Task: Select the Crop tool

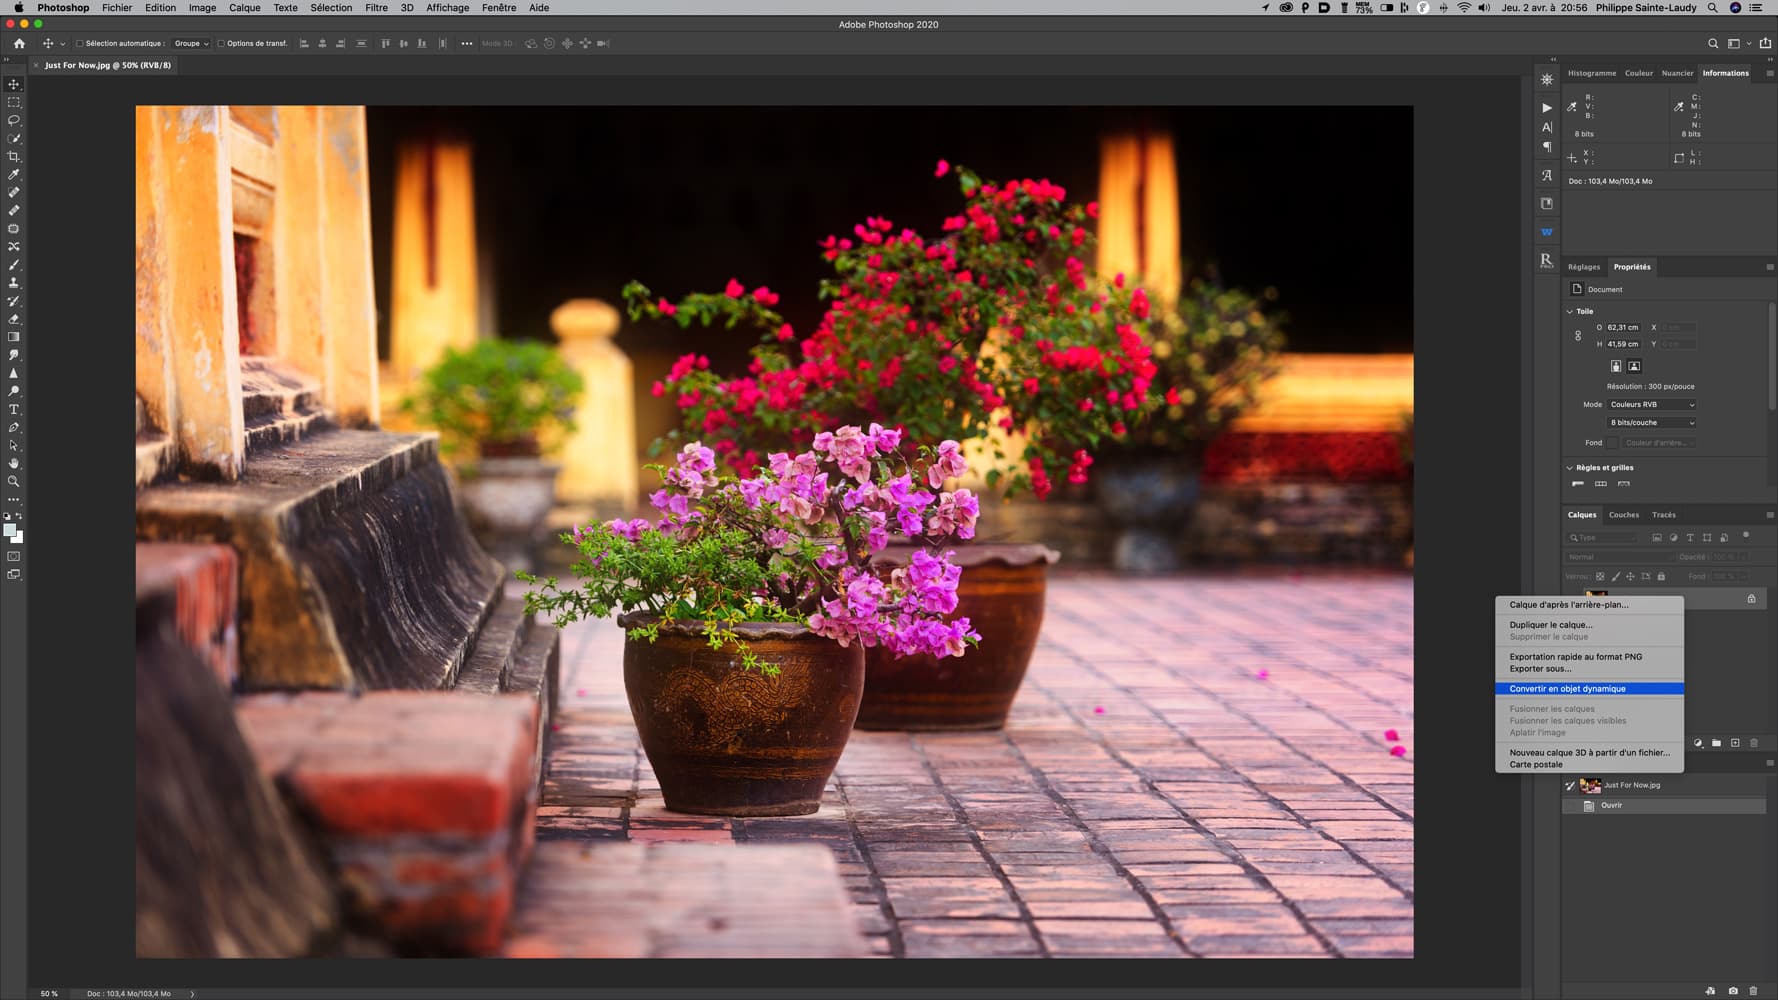Action: [14, 157]
